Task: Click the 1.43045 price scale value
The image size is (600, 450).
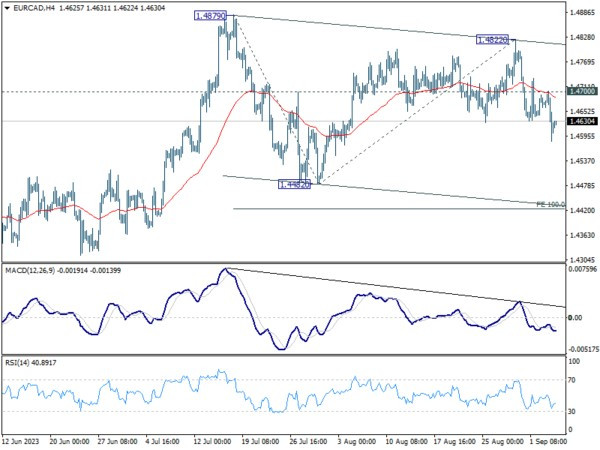Action: (x=583, y=259)
